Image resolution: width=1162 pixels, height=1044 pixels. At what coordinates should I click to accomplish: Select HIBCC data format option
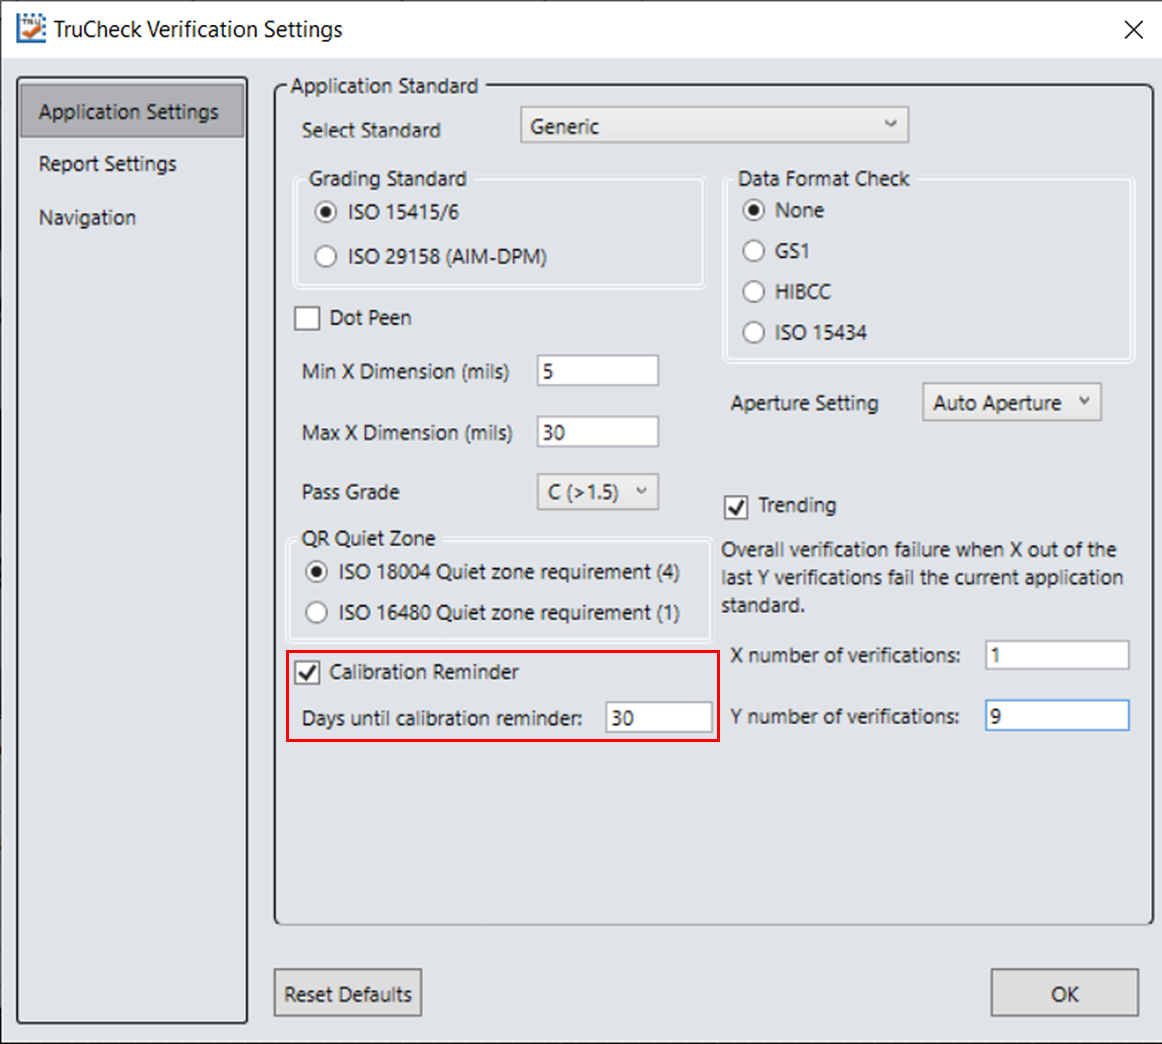tap(754, 292)
